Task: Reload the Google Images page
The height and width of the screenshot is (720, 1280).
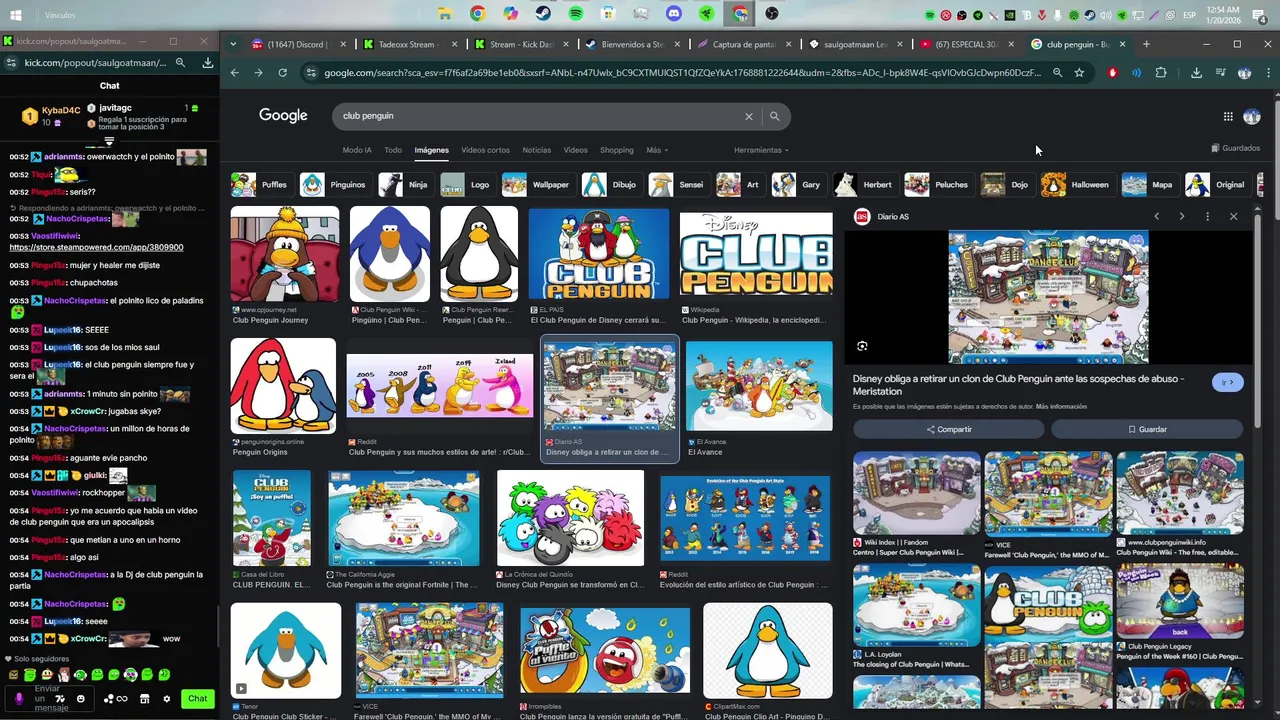Action: pyautogui.click(x=283, y=73)
